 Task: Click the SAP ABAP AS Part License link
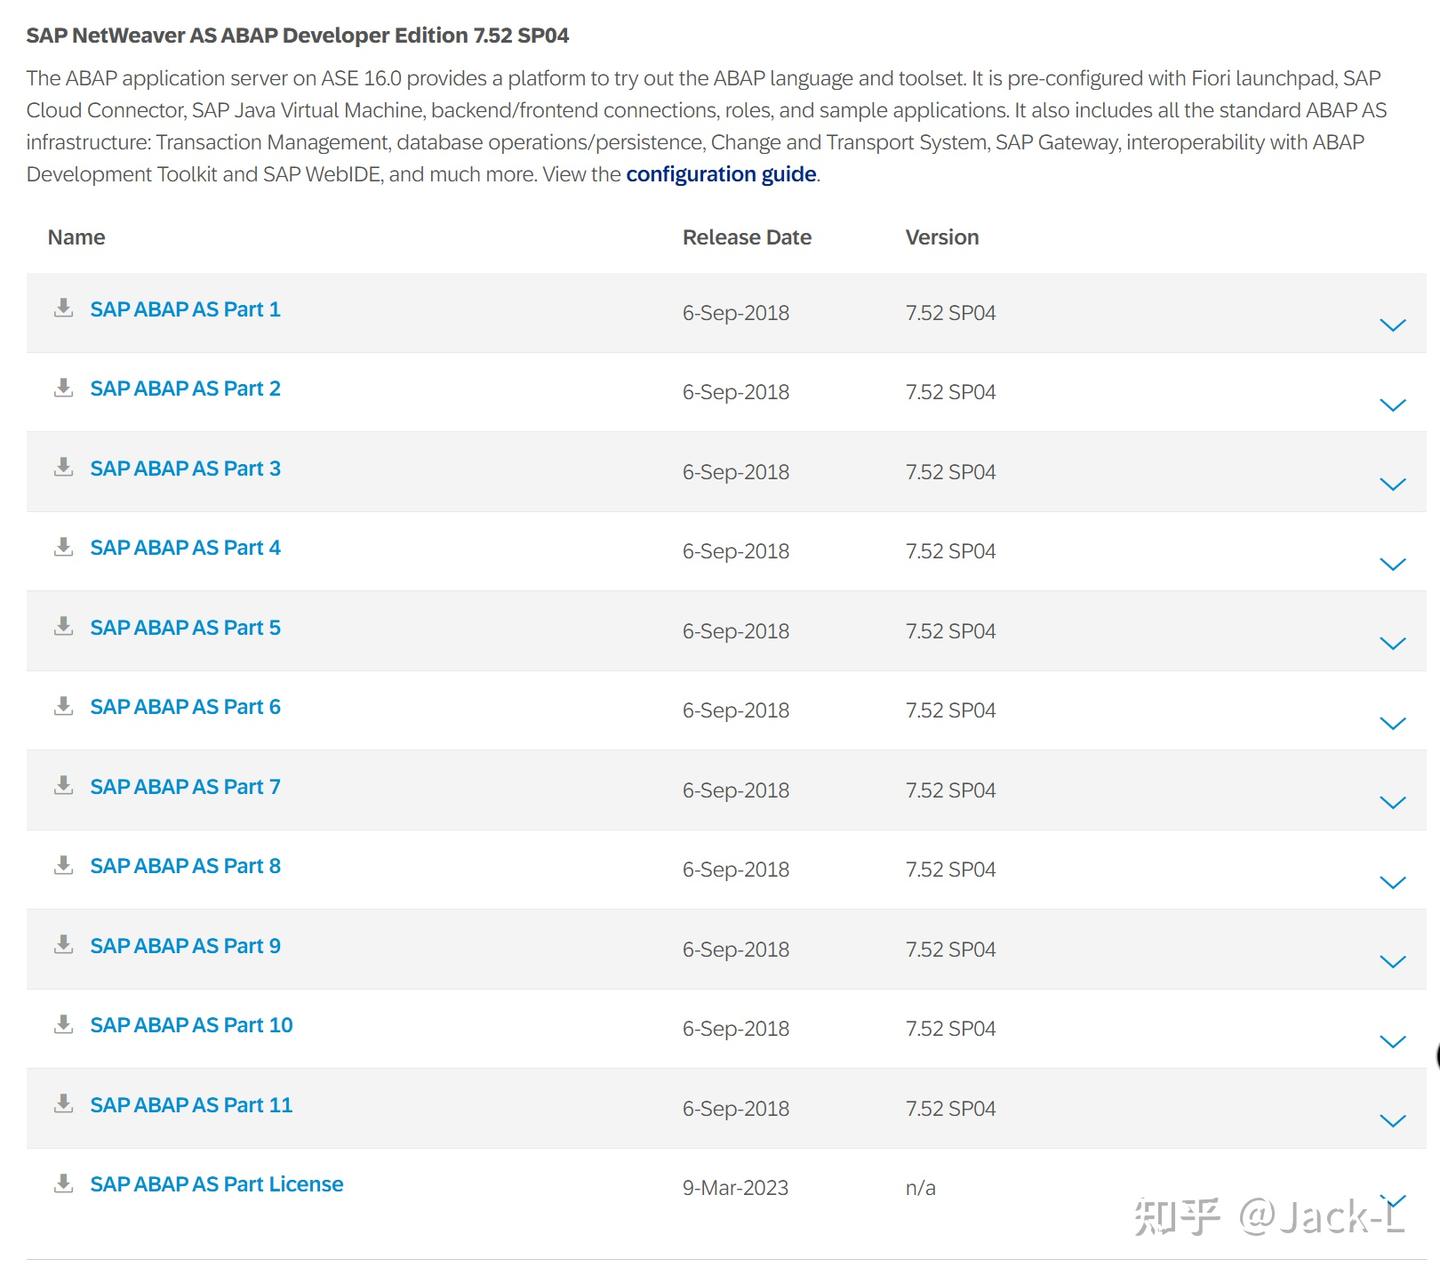tap(217, 1183)
